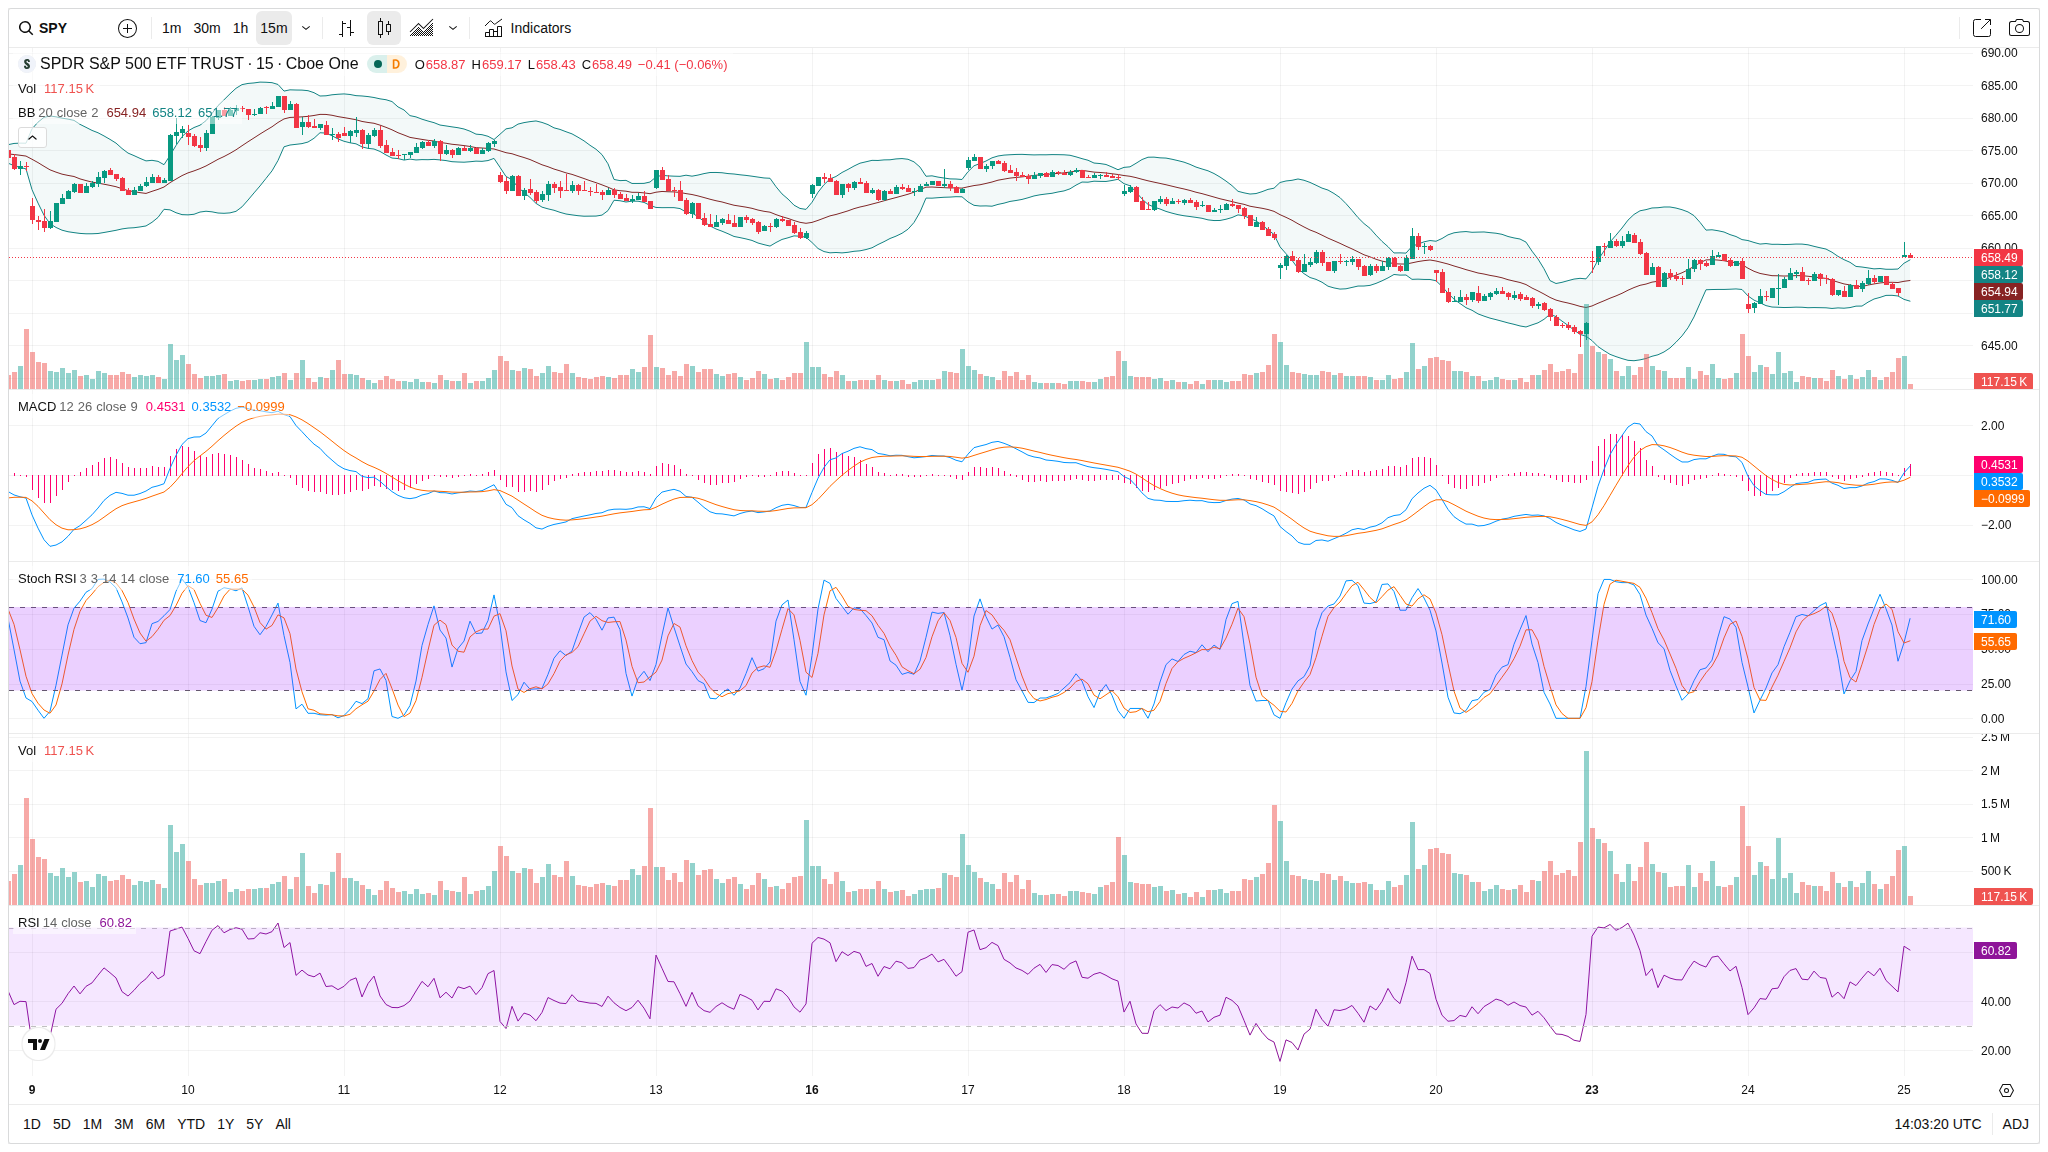Click the TradingView logo on chart
Viewport: 2048px width, 1152px height.
tap(38, 1044)
